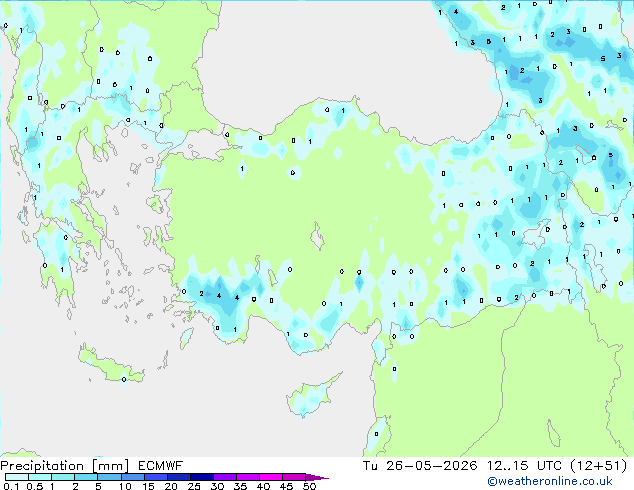Viewport: 634px width, 490px height.
Task: Click the legend label '40'
Action: (263, 486)
